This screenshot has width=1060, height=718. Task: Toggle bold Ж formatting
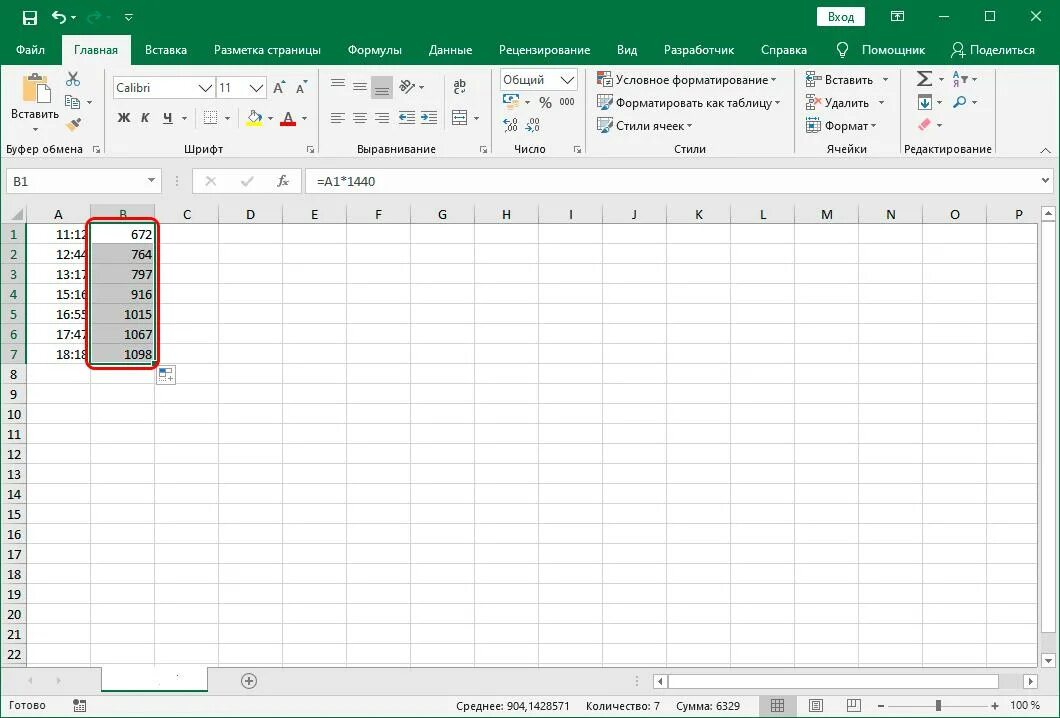tap(124, 118)
